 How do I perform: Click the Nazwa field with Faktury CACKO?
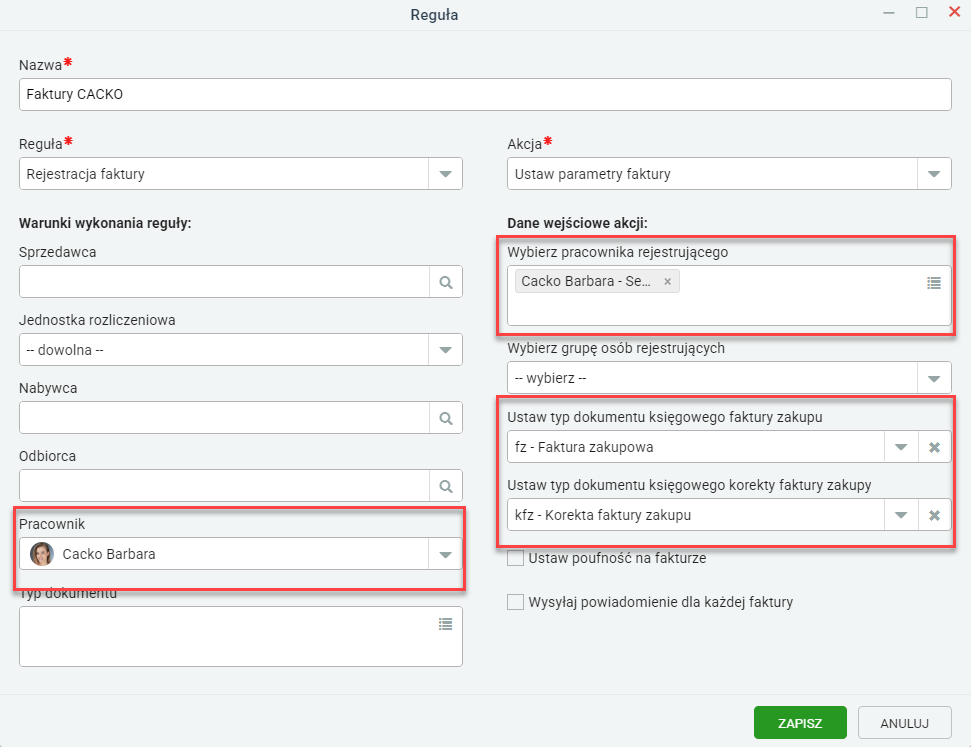[486, 94]
